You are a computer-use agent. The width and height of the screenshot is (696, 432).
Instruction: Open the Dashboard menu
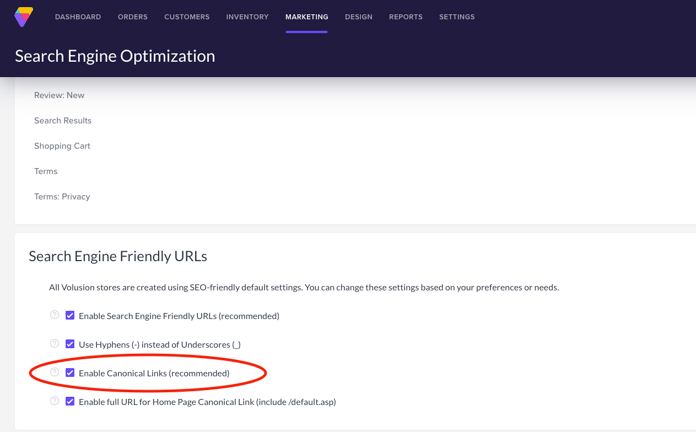tap(78, 17)
